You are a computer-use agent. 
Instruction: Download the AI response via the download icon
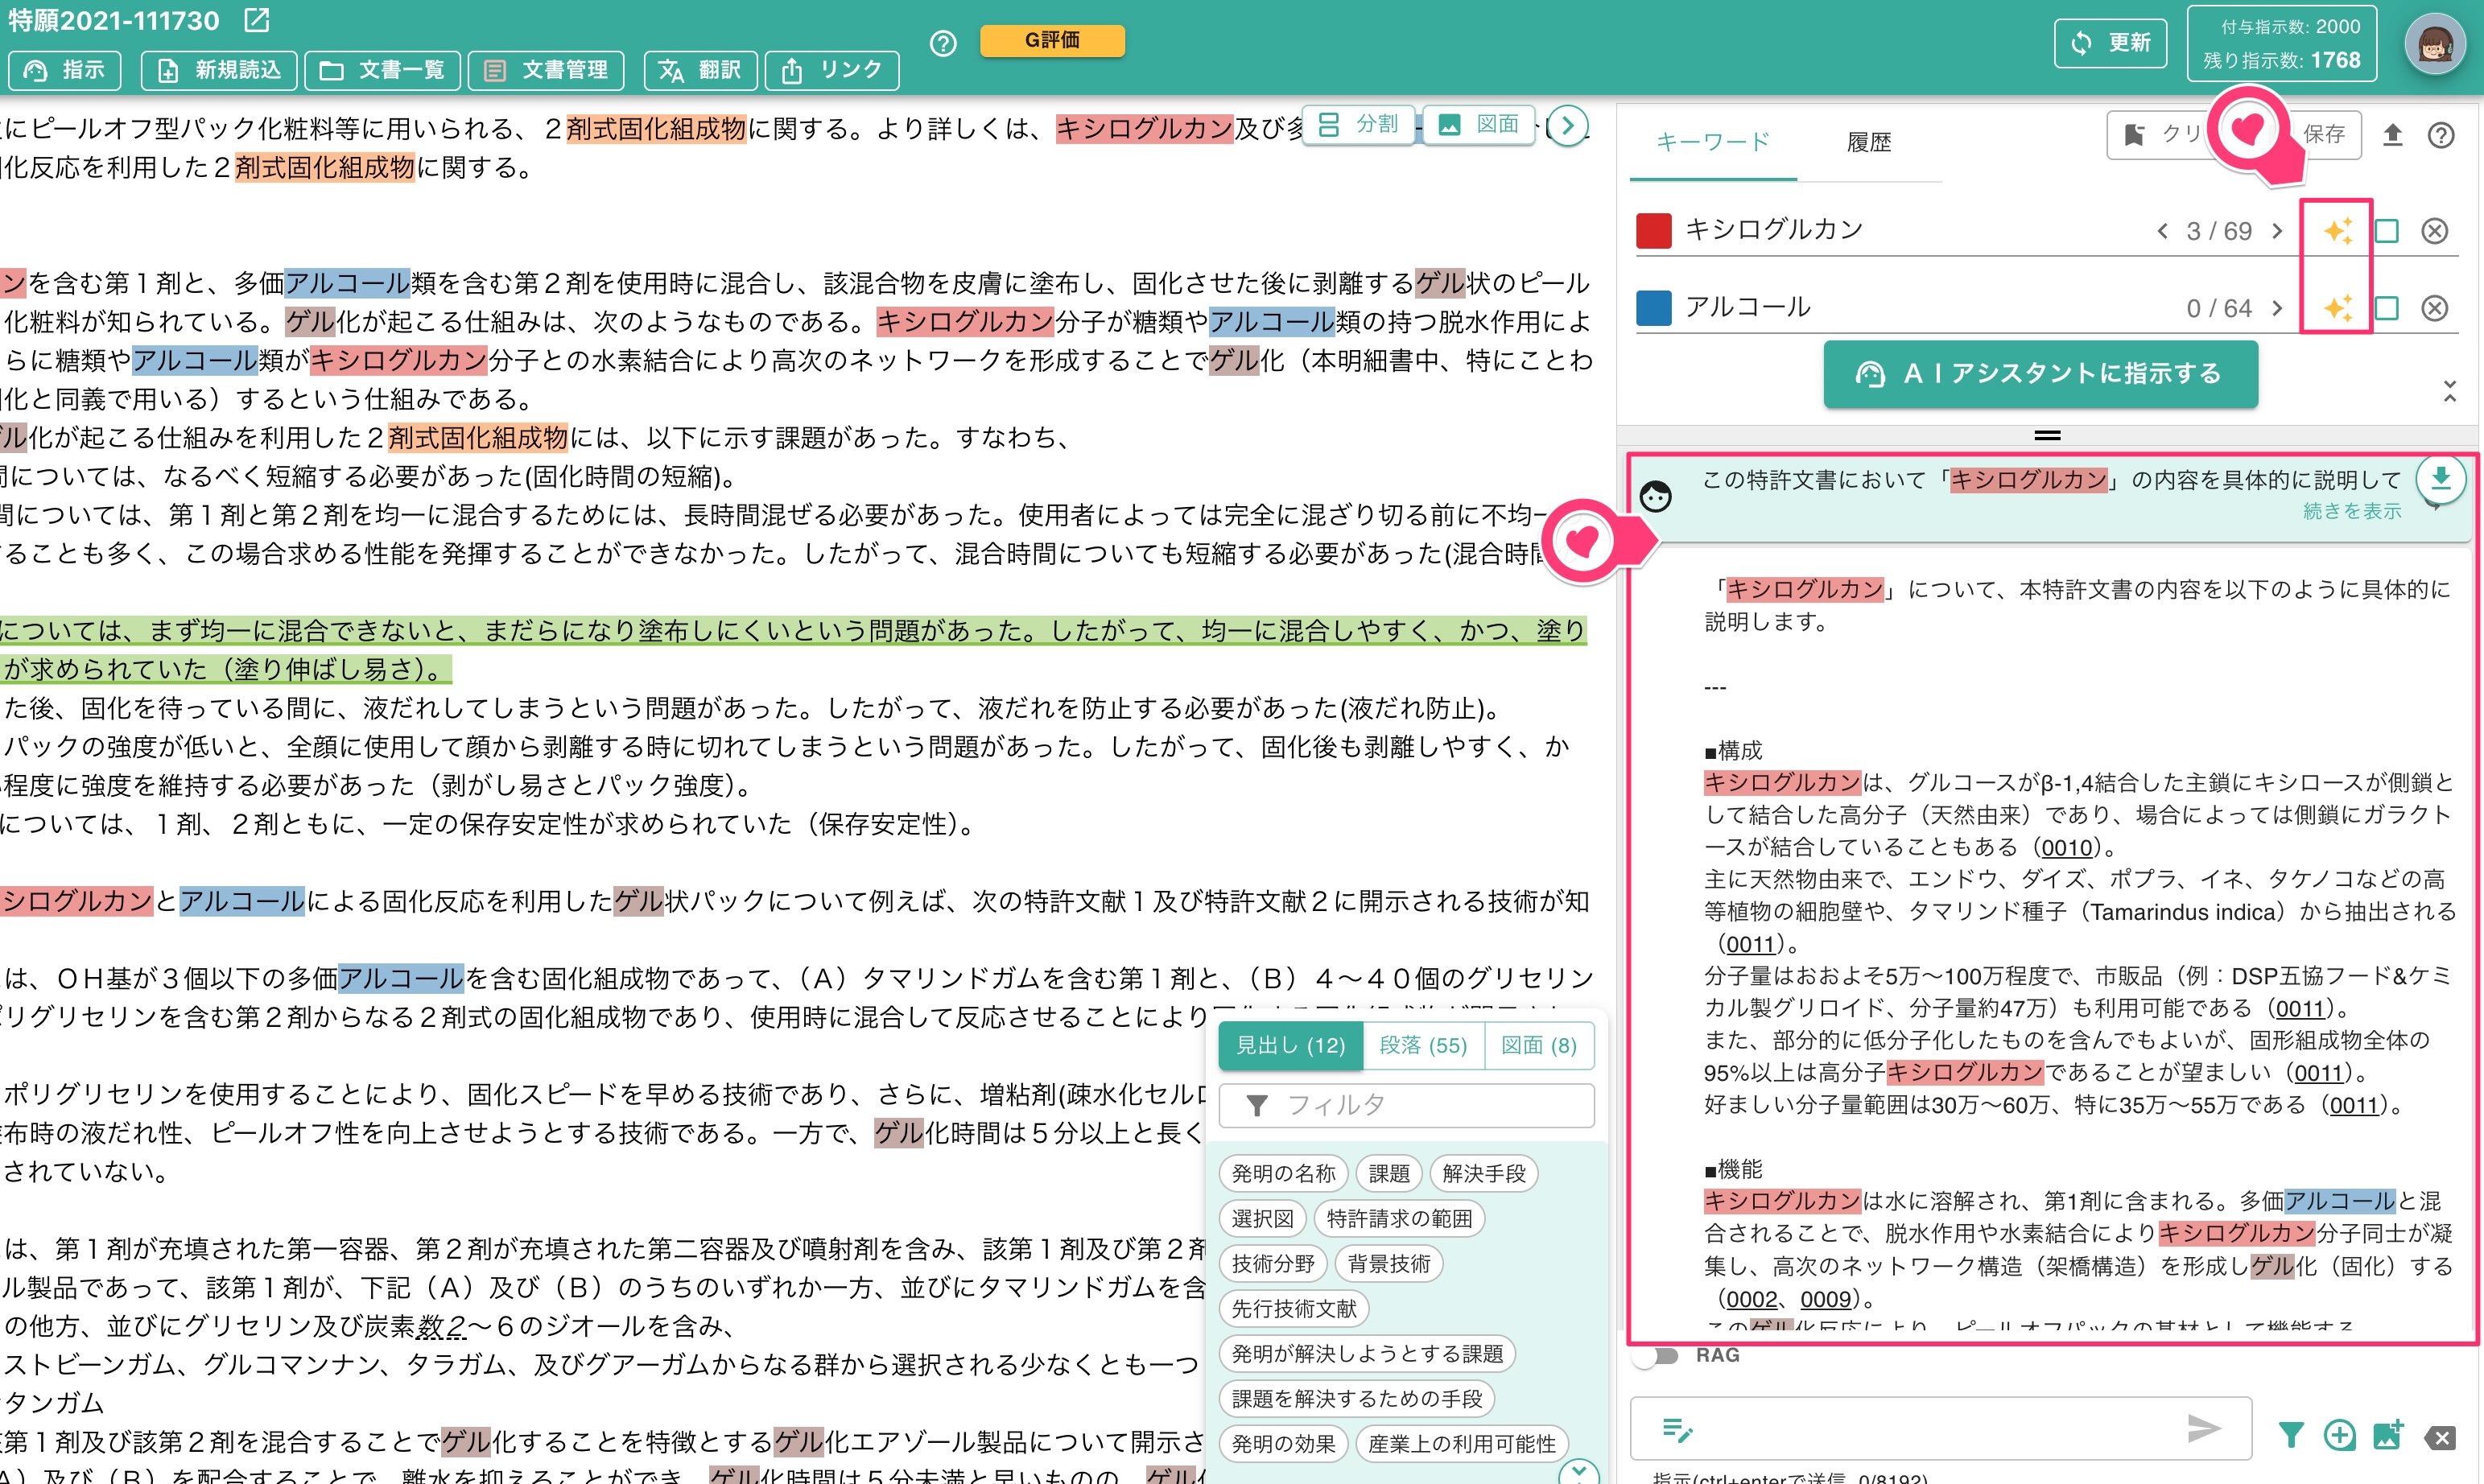coord(2440,478)
